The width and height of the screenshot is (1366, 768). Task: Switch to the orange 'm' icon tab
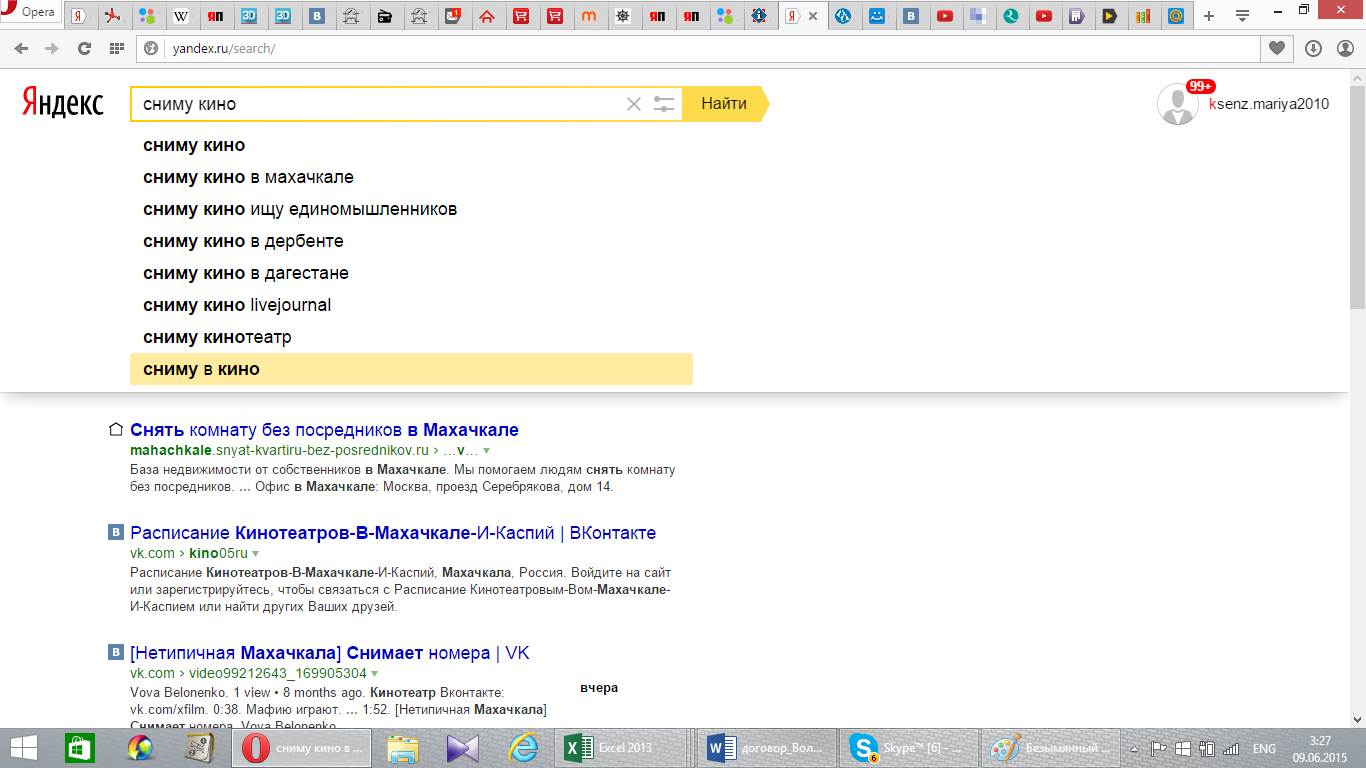589,16
